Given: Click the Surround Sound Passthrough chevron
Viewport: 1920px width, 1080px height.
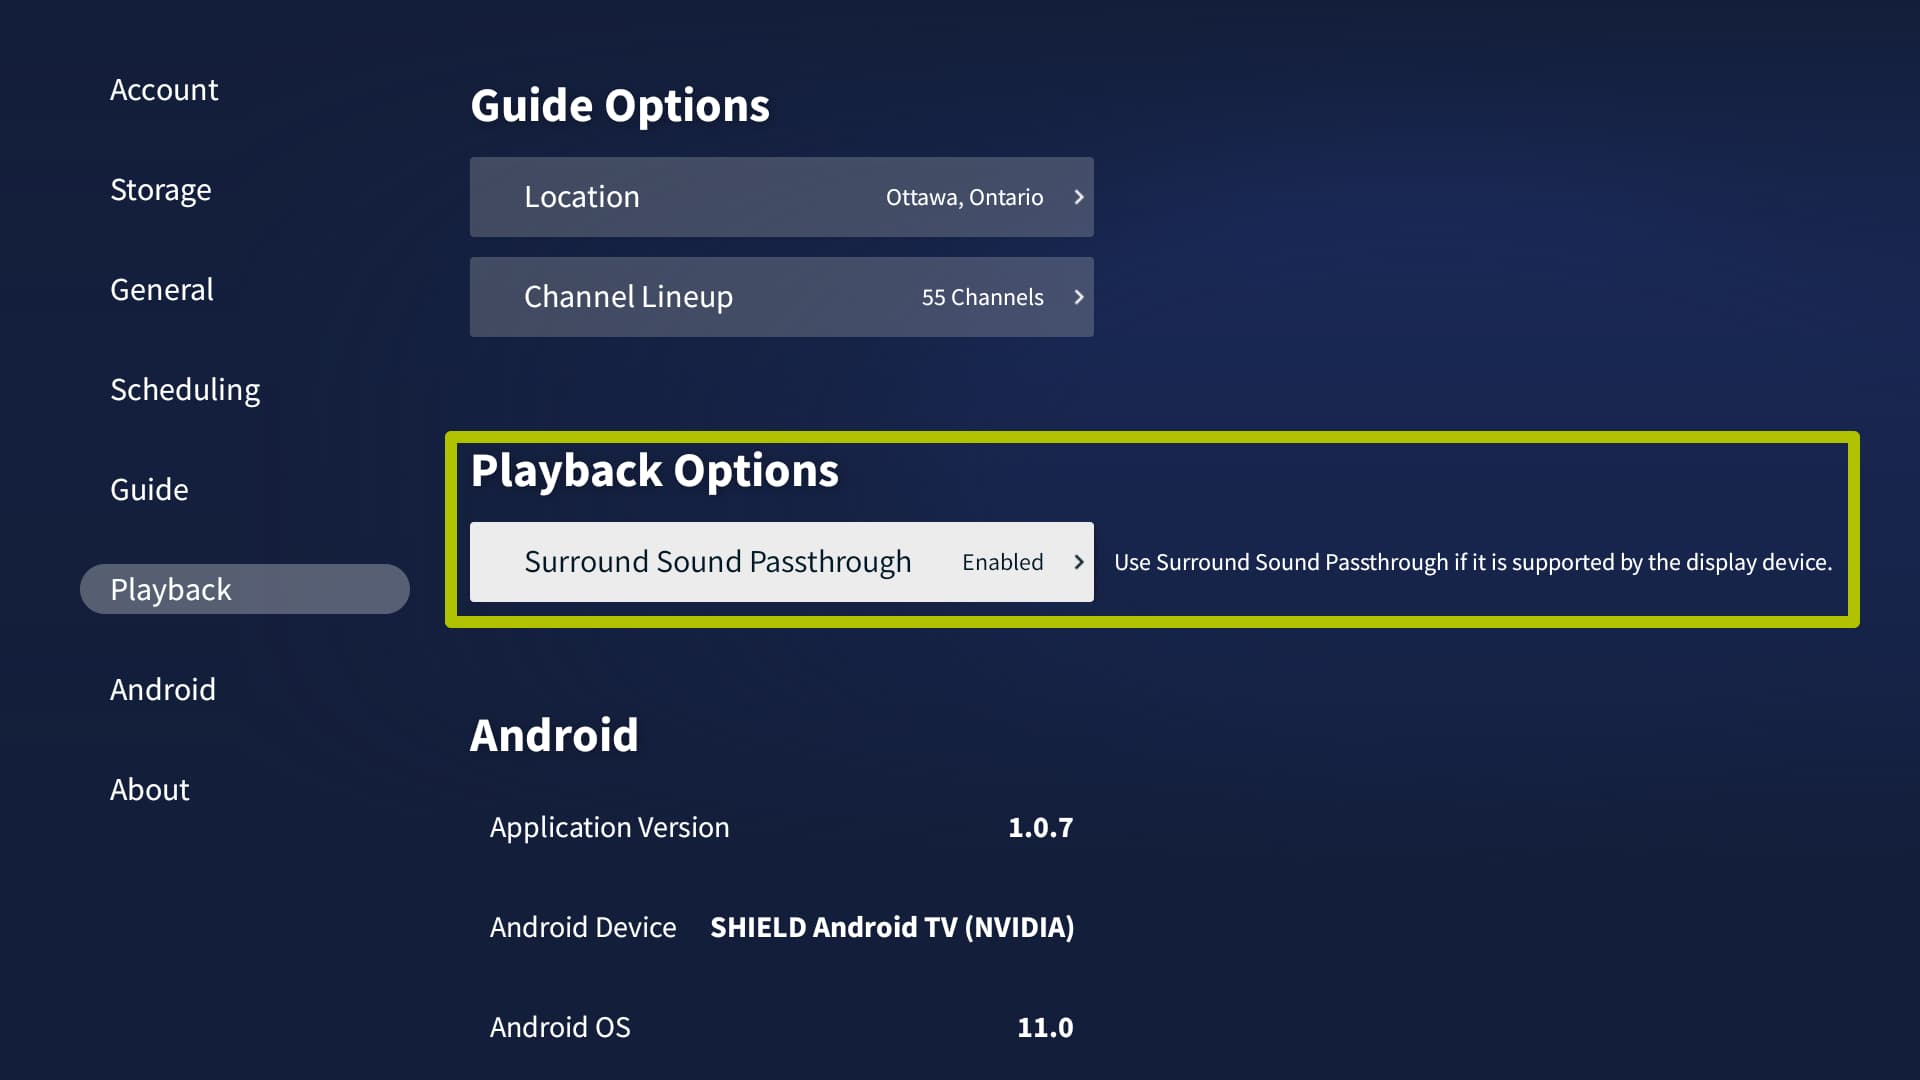Looking at the screenshot, I should [x=1078, y=562].
